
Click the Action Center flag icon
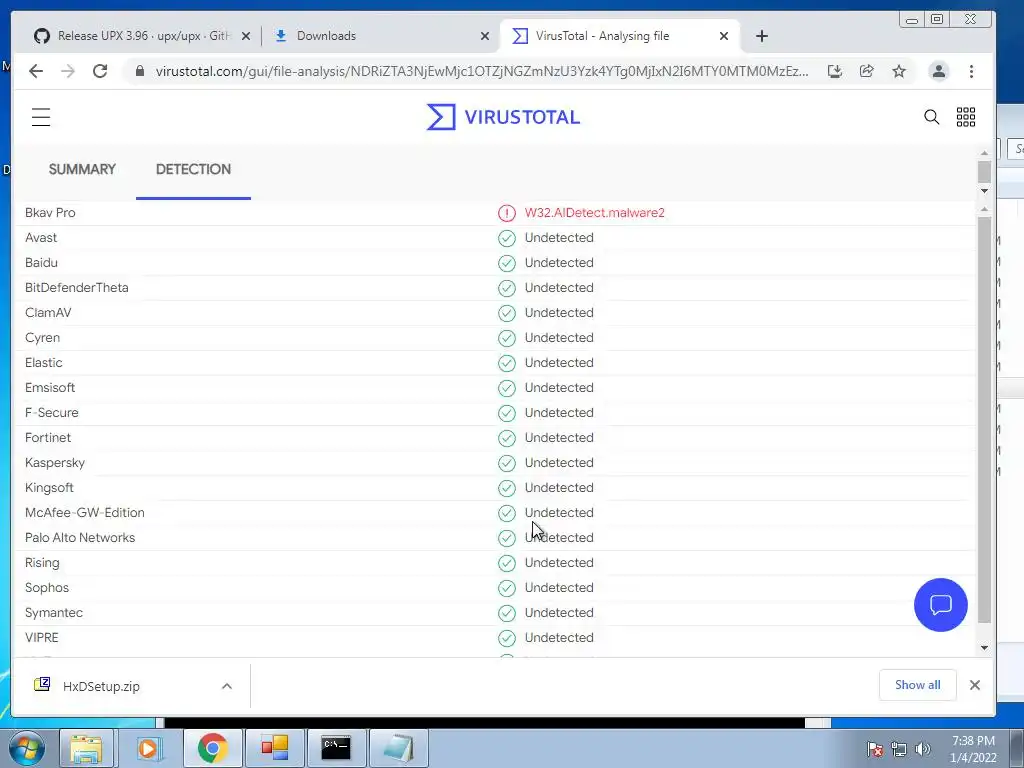point(875,749)
